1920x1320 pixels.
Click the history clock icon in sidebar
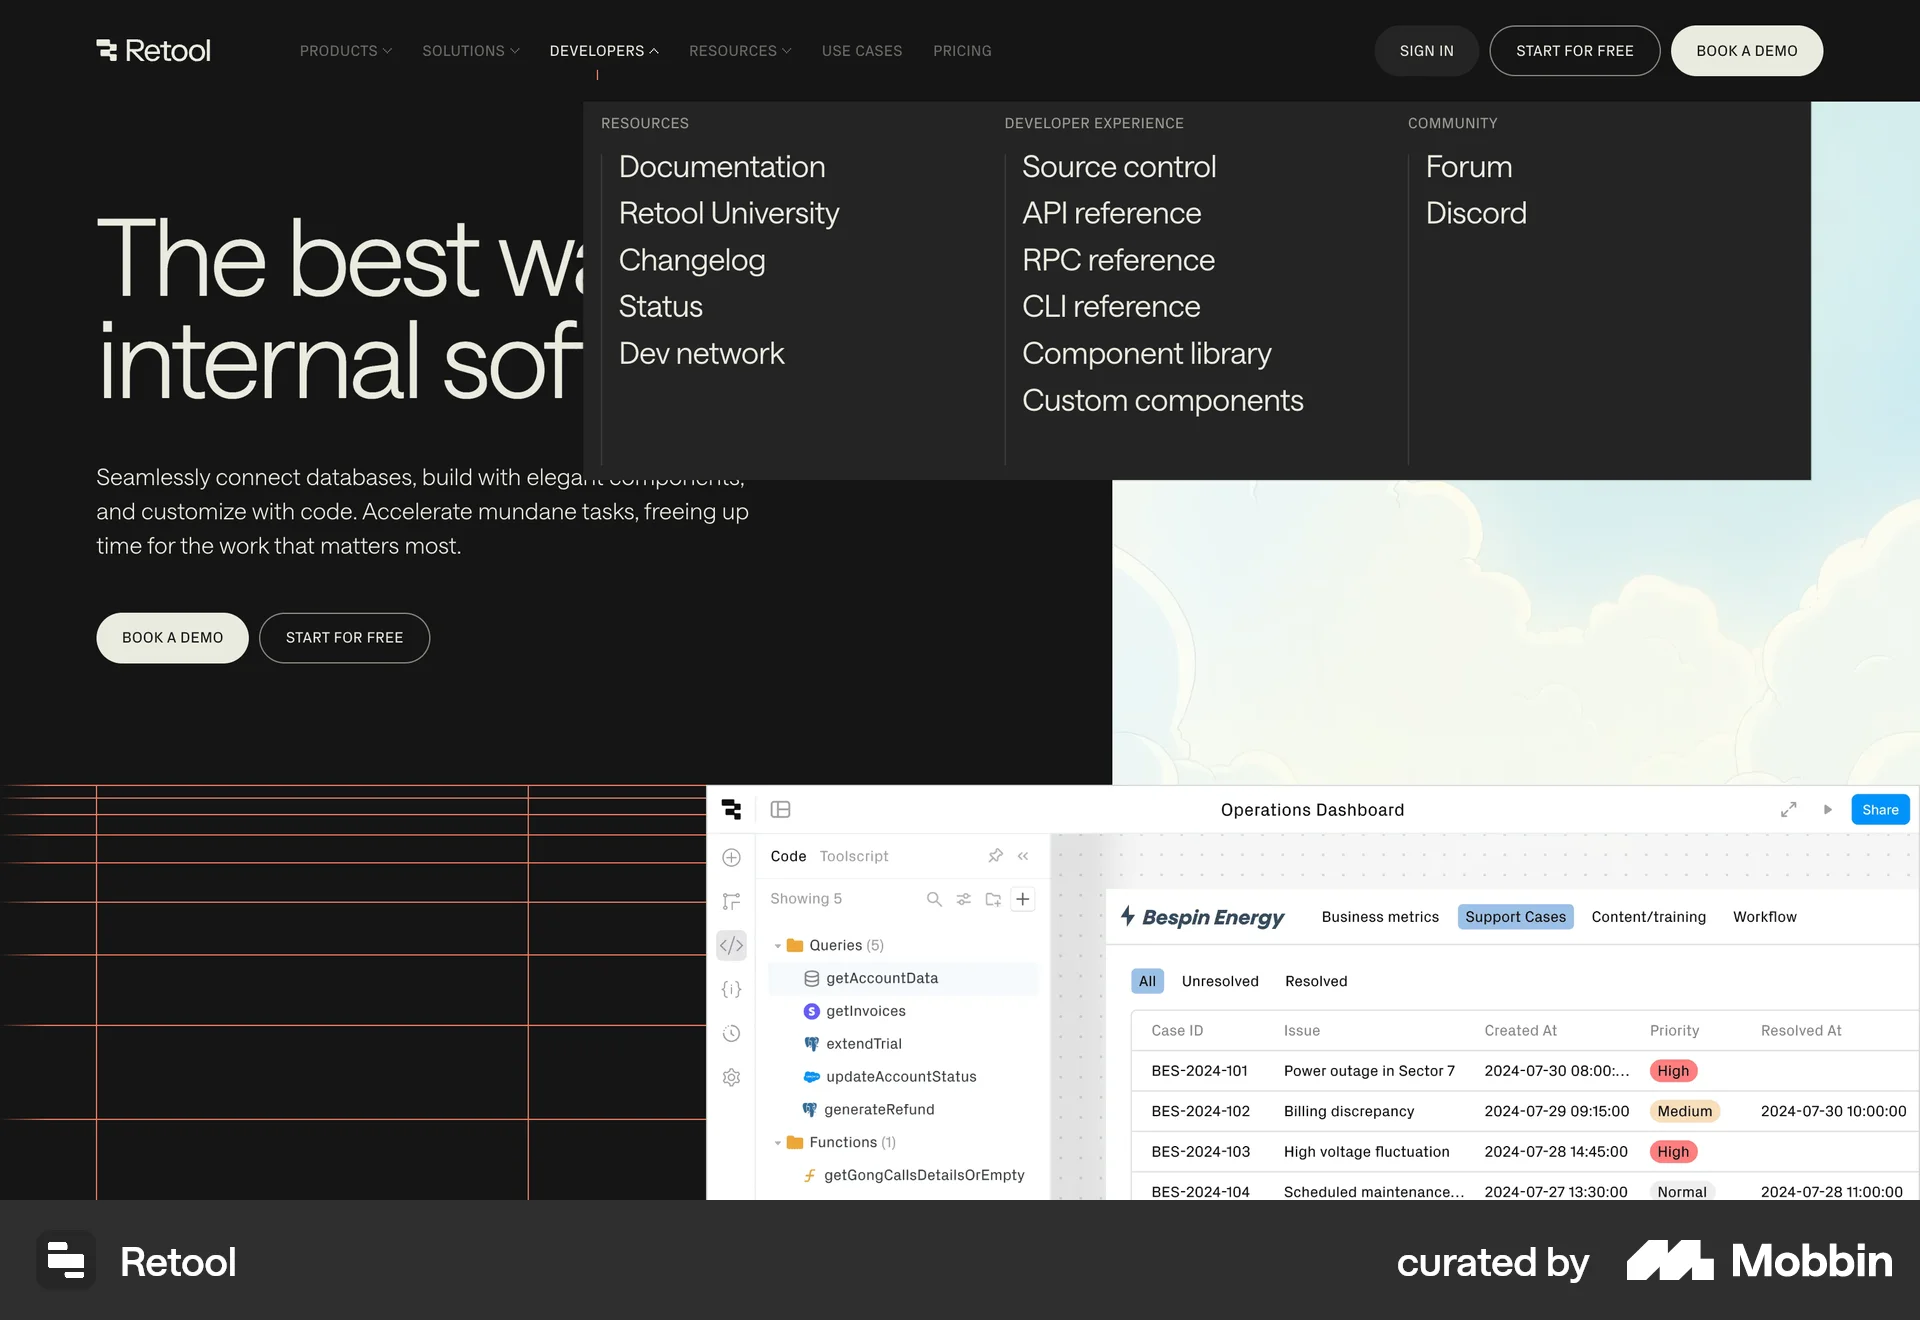[x=731, y=1033]
